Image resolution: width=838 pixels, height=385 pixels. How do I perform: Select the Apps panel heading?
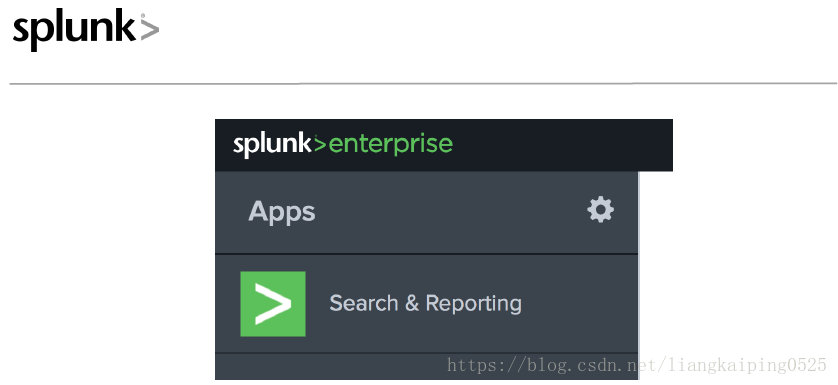tap(282, 212)
